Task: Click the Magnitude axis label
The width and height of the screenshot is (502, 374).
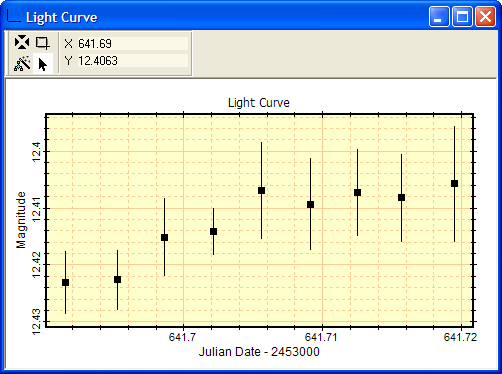Action: coord(21,220)
